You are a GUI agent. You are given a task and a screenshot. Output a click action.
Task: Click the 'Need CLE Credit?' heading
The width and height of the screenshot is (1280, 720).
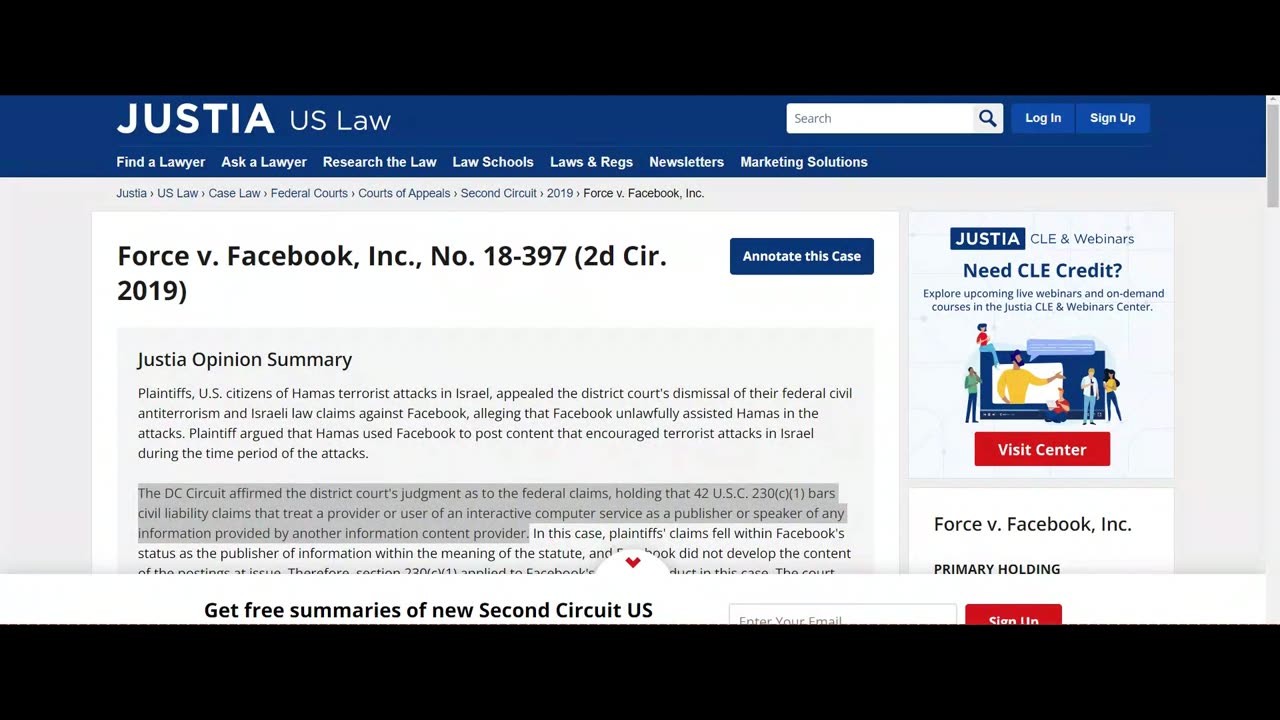tap(1042, 270)
